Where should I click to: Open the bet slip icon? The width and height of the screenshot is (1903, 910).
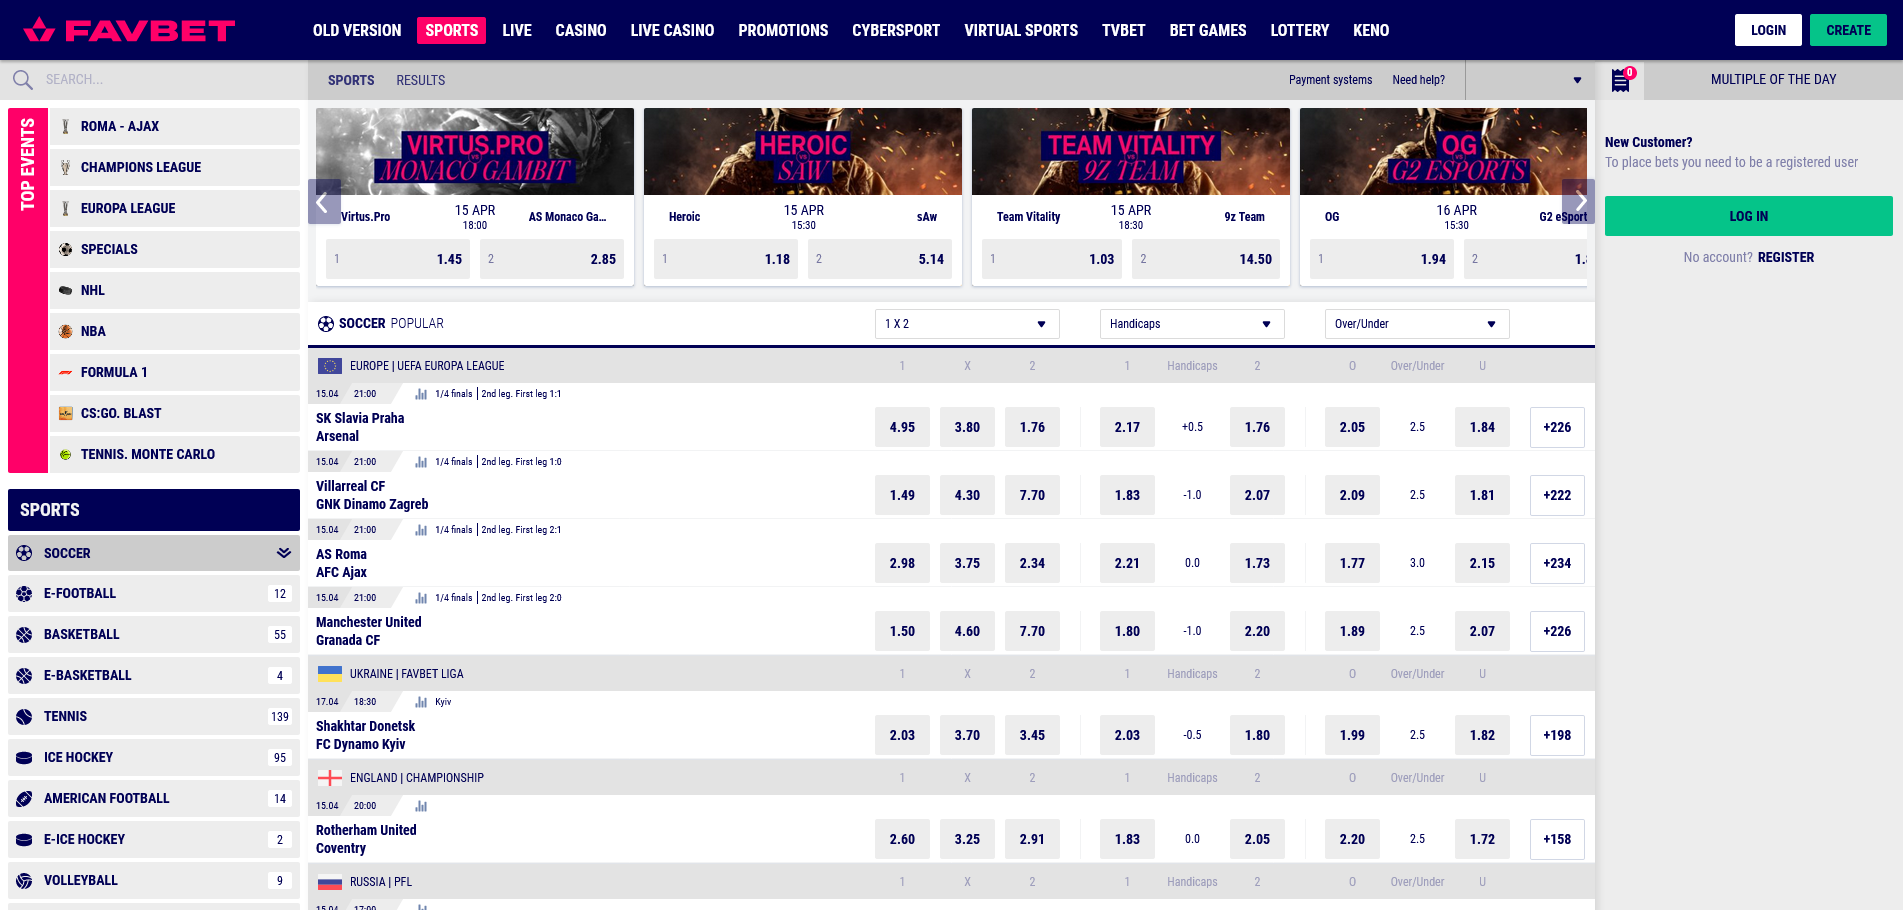coord(1621,80)
